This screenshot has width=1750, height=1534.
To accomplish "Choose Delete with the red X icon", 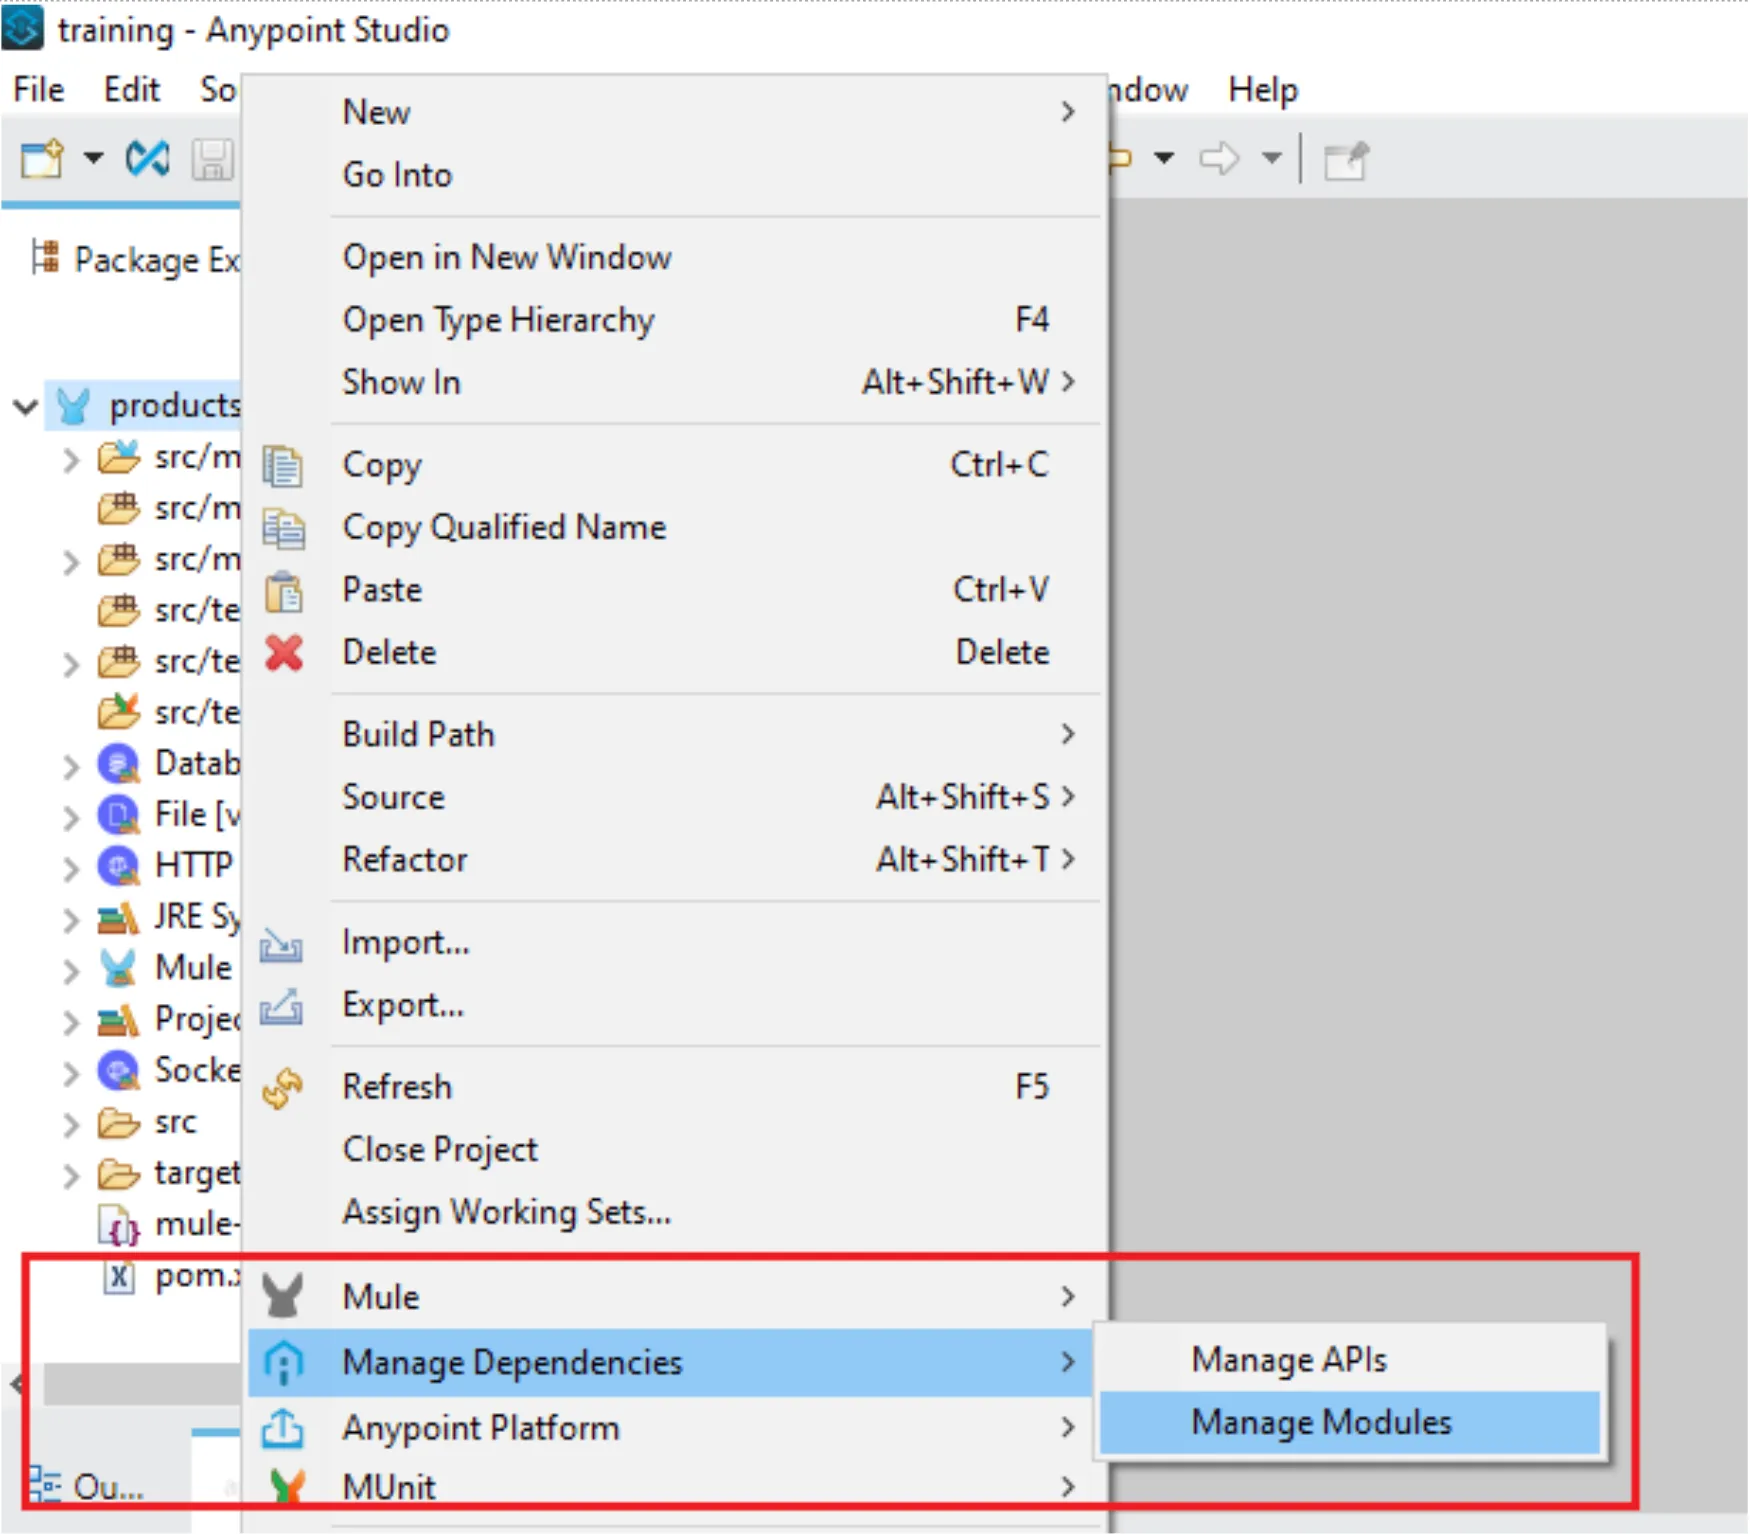I will (x=675, y=652).
